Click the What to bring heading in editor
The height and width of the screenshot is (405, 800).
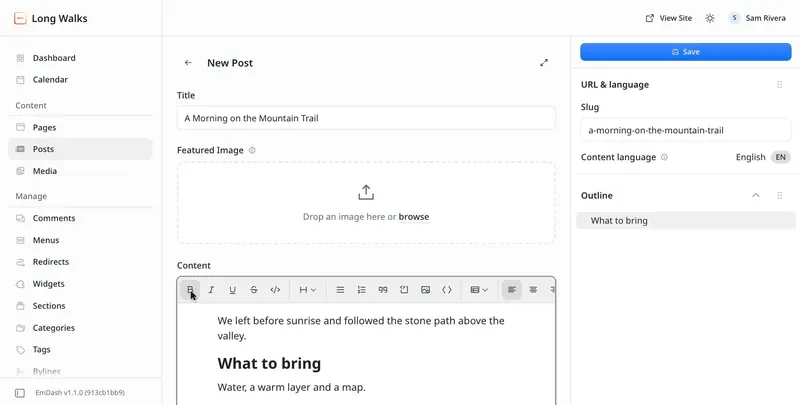point(269,364)
